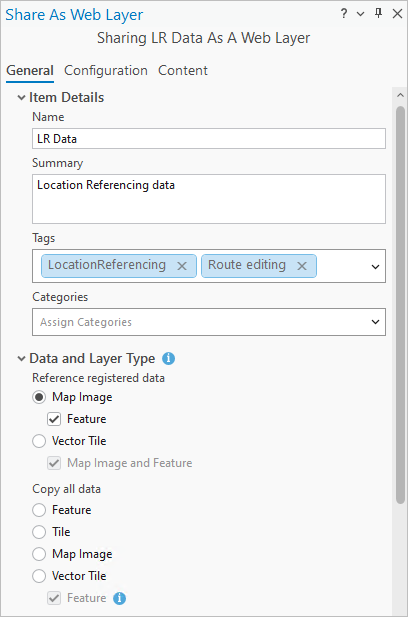Open Data and Layer Type info icon
408x617 pixels.
[168, 358]
